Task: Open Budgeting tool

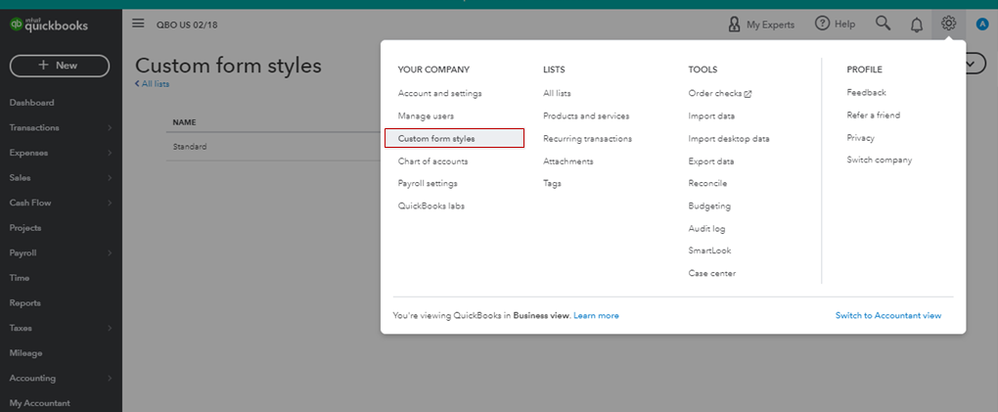Action: point(710,206)
